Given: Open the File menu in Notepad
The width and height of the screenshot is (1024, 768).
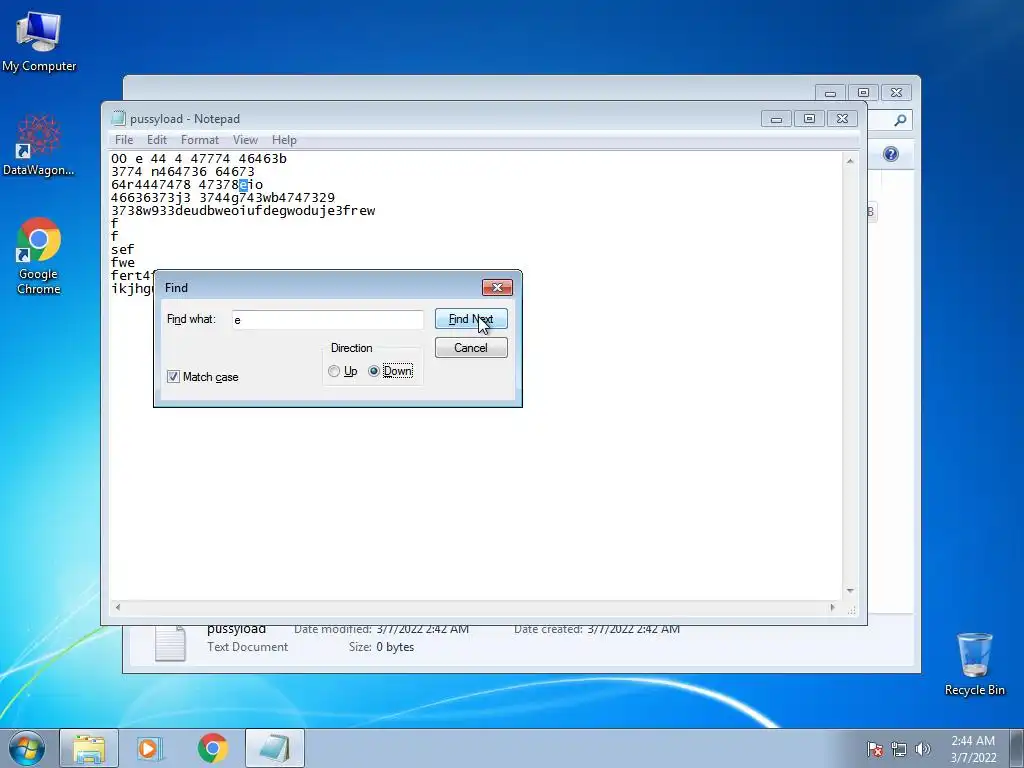Looking at the screenshot, I should pyautogui.click(x=123, y=140).
